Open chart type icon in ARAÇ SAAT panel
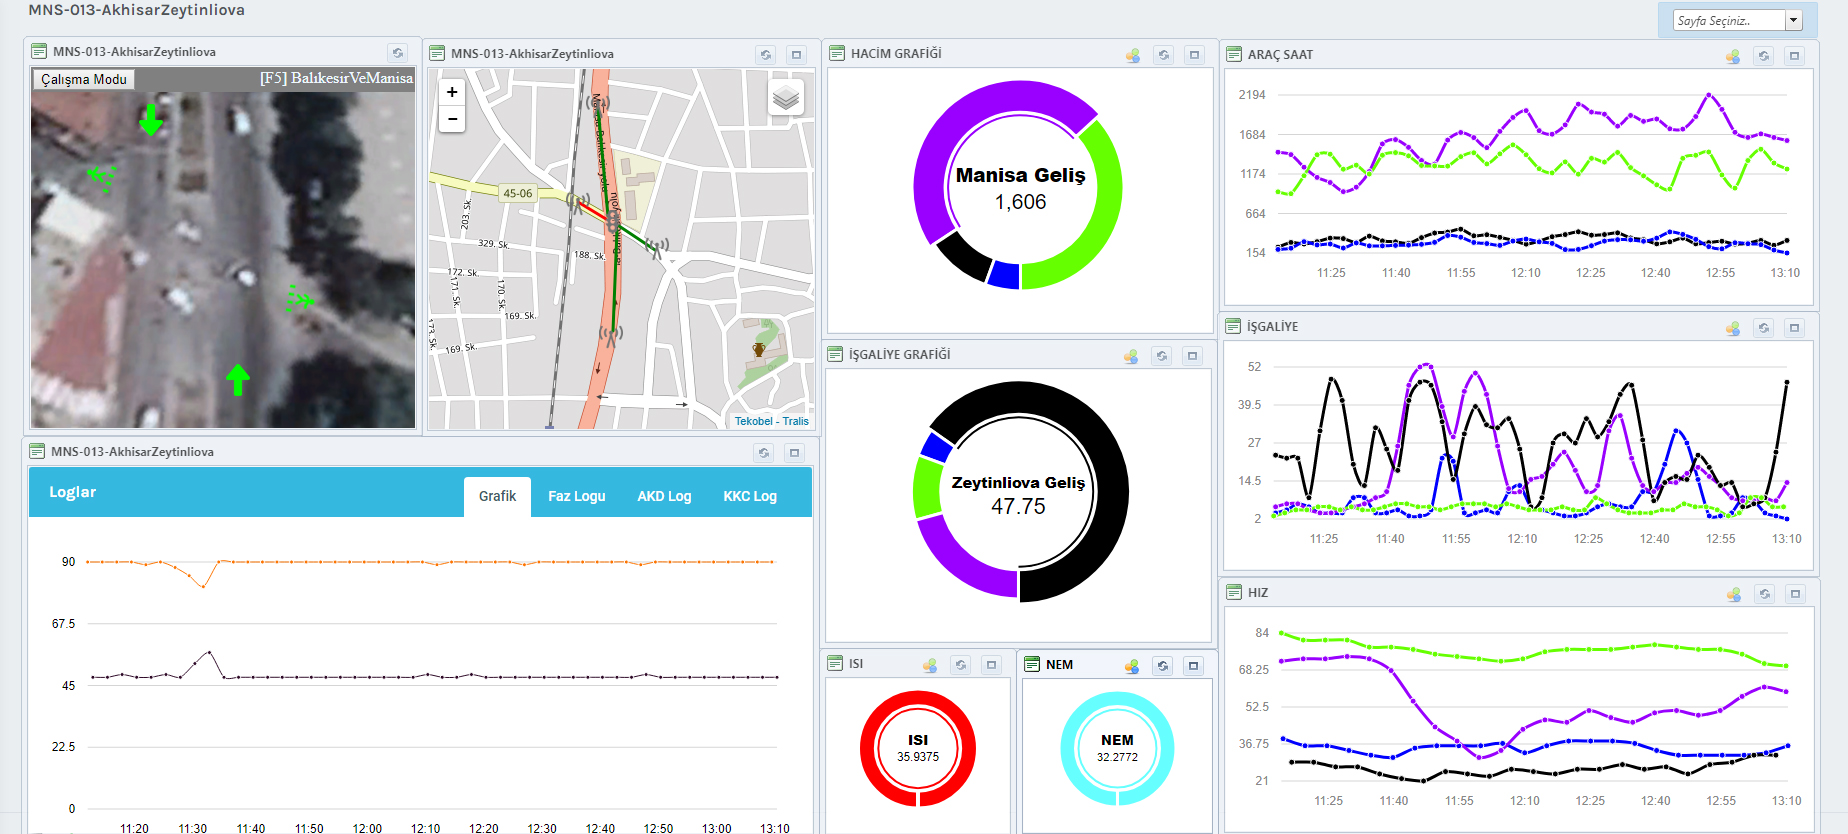The width and height of the screenshot is (1848, 834). 1732,56
